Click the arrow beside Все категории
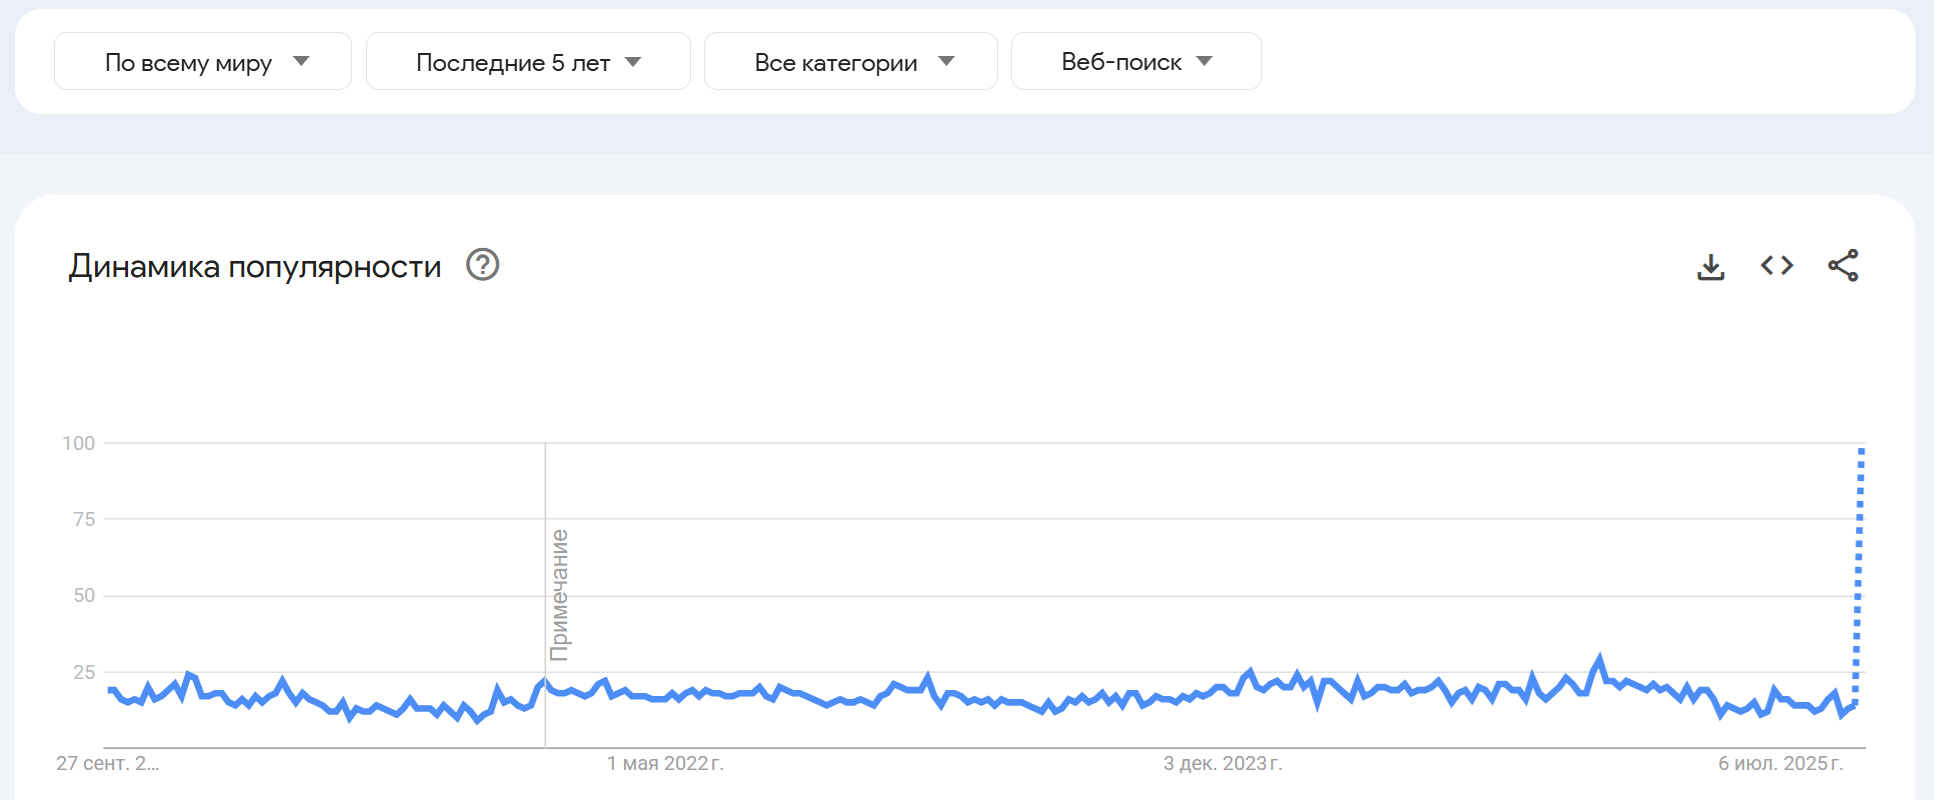Image resolution: width=1934 pixels, height=800 pixels. 946,62
